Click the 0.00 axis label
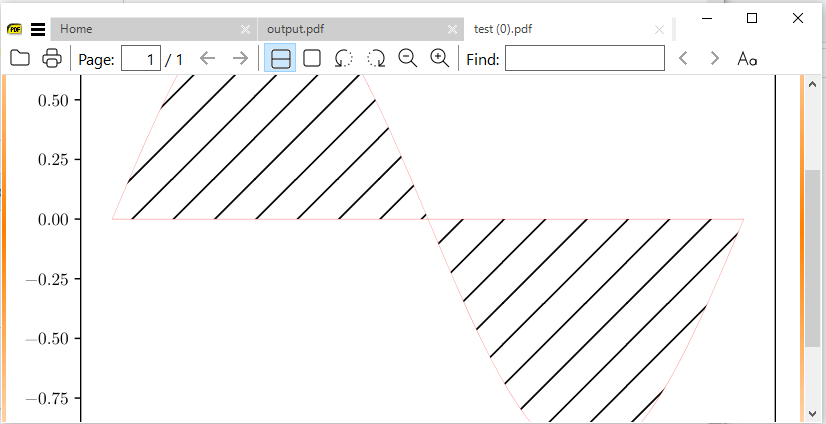 [x=54, y=219]
